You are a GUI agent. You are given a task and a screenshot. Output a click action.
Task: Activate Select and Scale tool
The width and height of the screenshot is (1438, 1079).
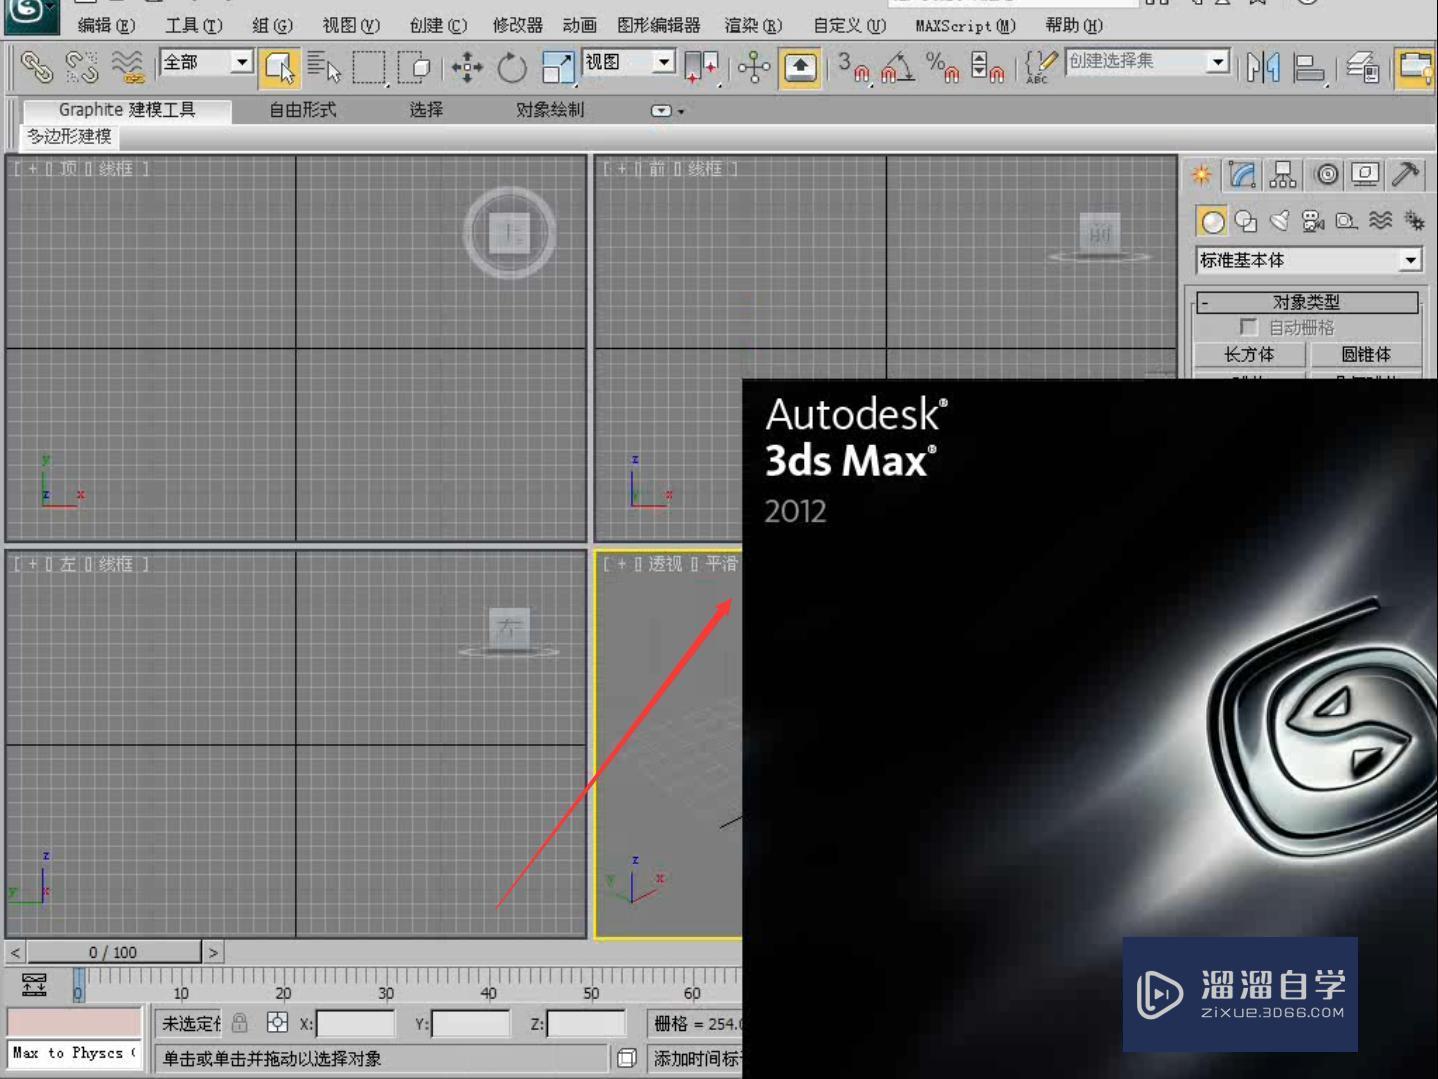tap(557, 67)
